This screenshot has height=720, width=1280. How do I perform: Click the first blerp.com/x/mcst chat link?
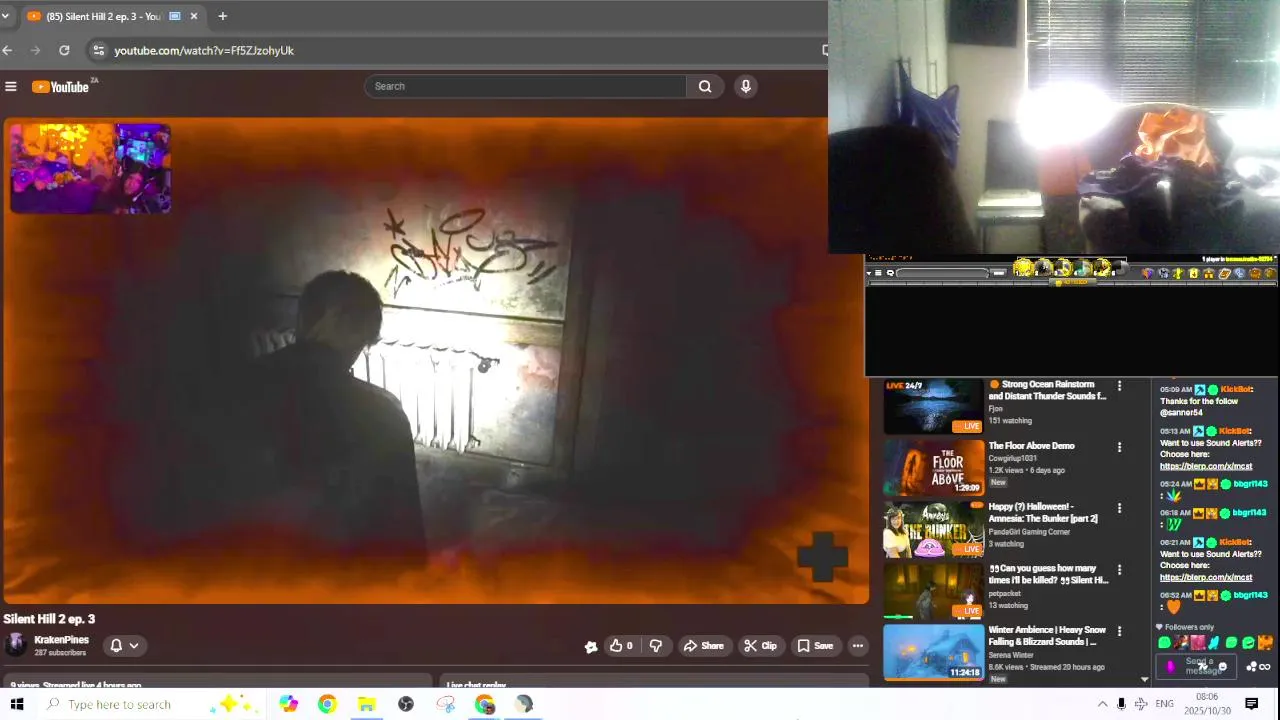[x=1206, y=466]
